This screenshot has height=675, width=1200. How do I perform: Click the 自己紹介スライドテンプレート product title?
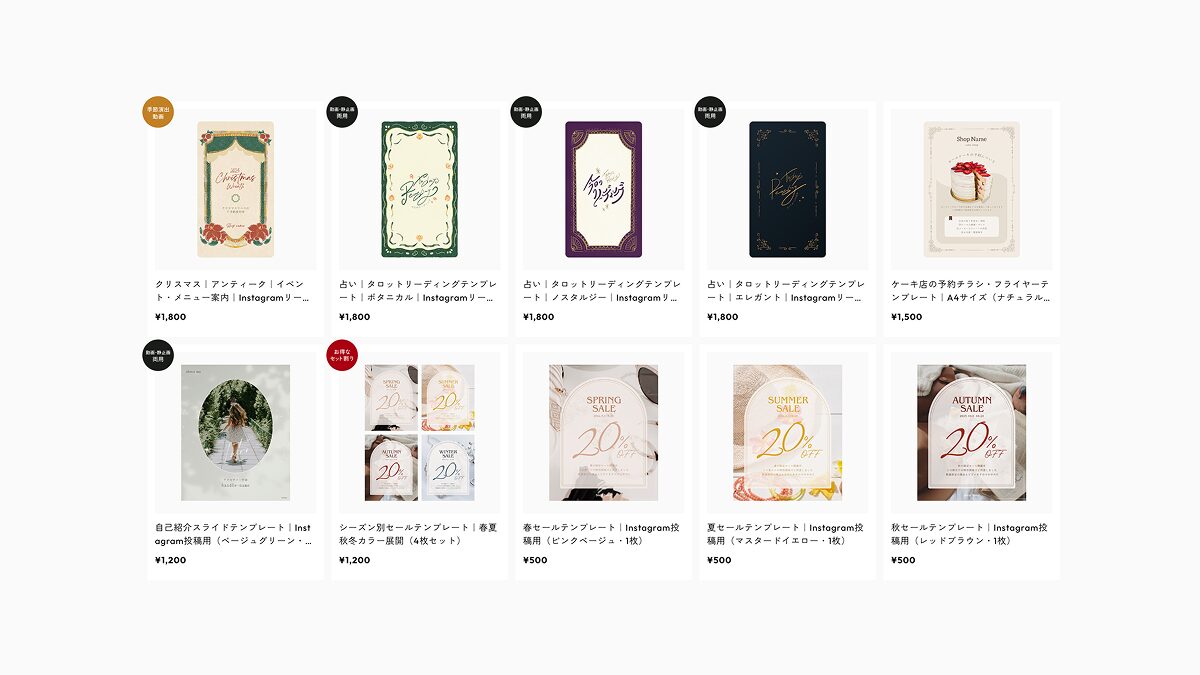pyautogui.click(x=234, y=534)
